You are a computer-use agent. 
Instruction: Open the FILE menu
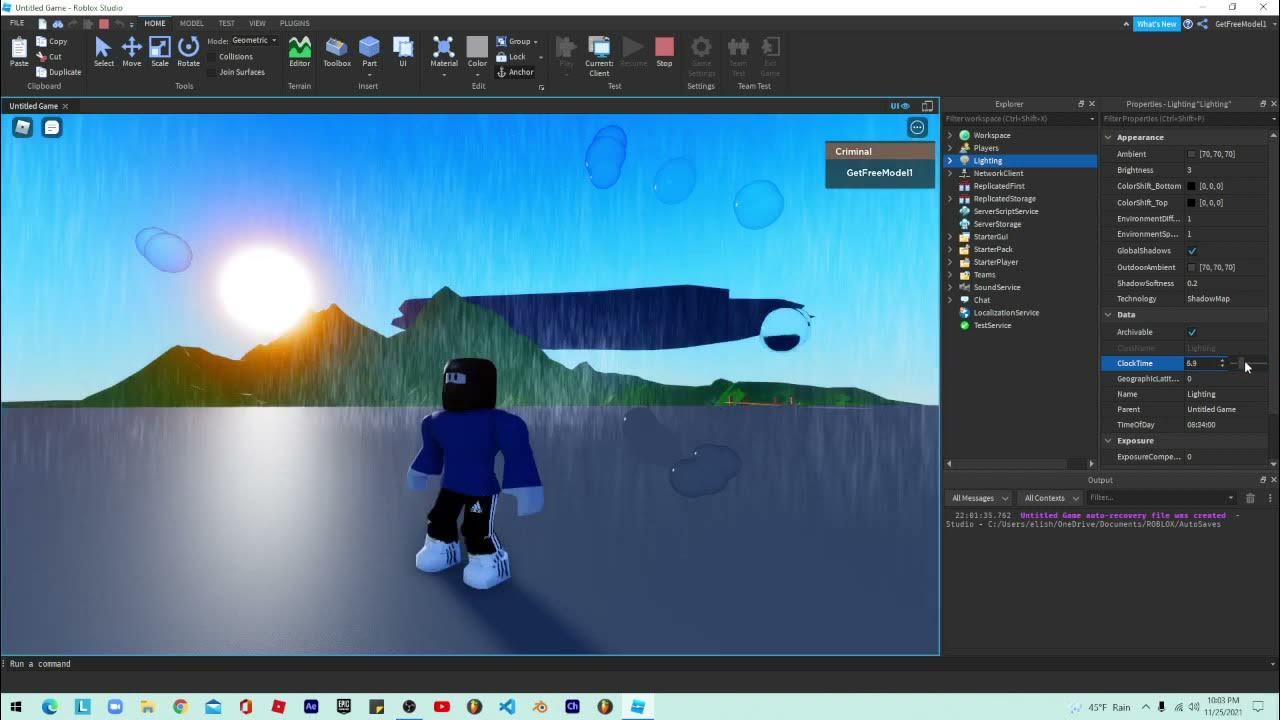pyautogui.click(x=17, y=23)
